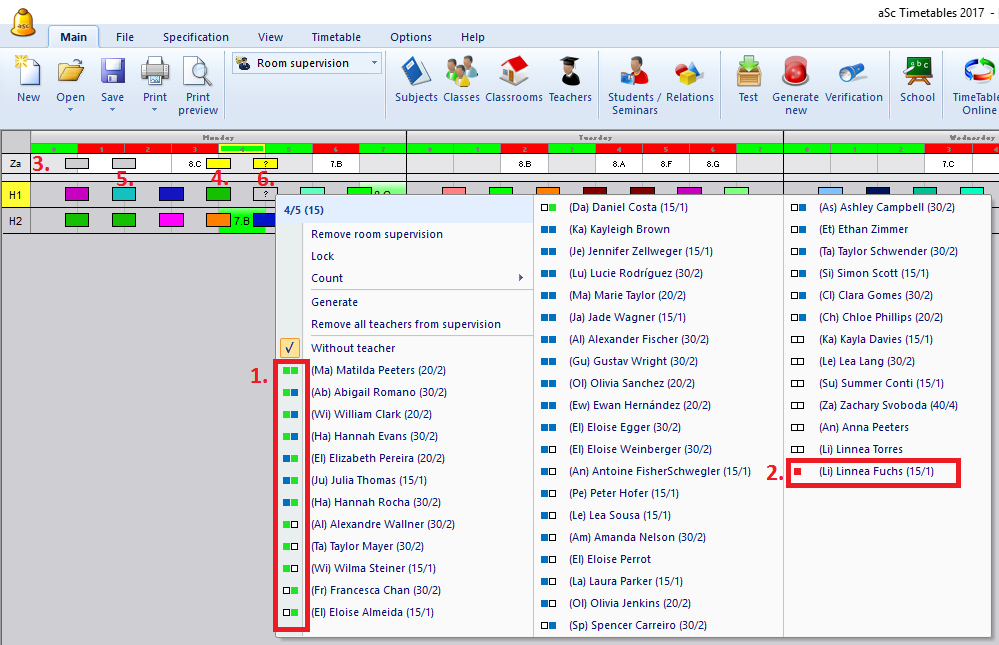The image size is (999, 645).
Task: Click the magenta card in row H1
Action: (x=77, y=194)
